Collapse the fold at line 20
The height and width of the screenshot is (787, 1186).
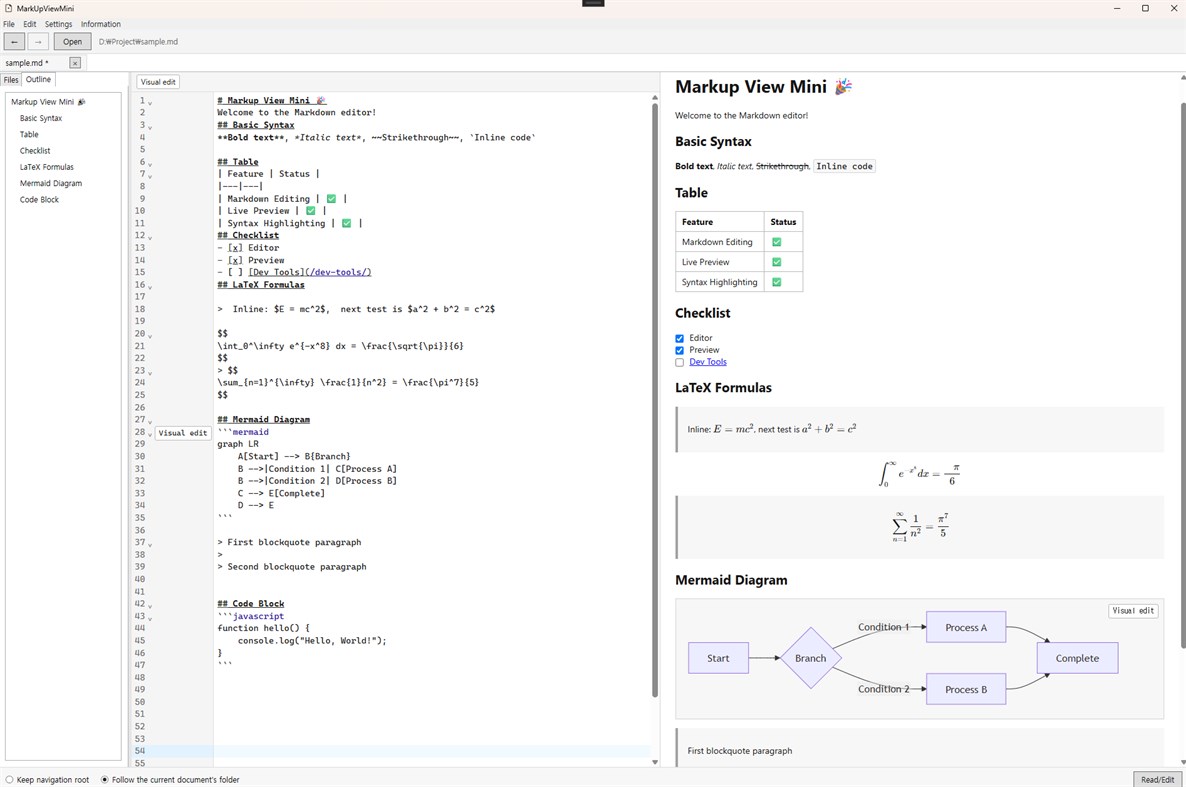150,335
